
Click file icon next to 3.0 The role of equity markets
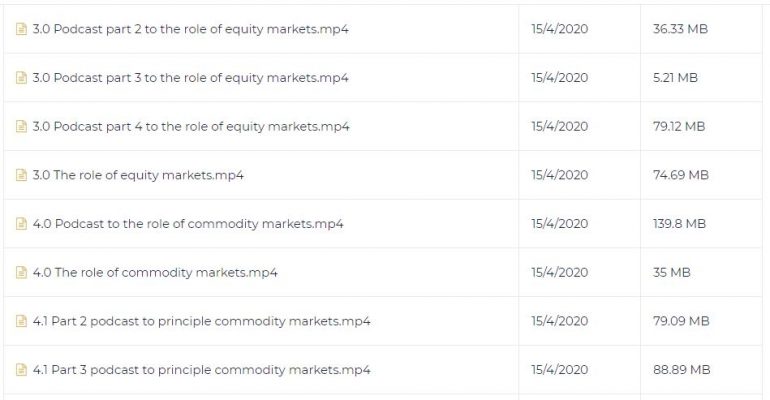[x=21, y=175]
